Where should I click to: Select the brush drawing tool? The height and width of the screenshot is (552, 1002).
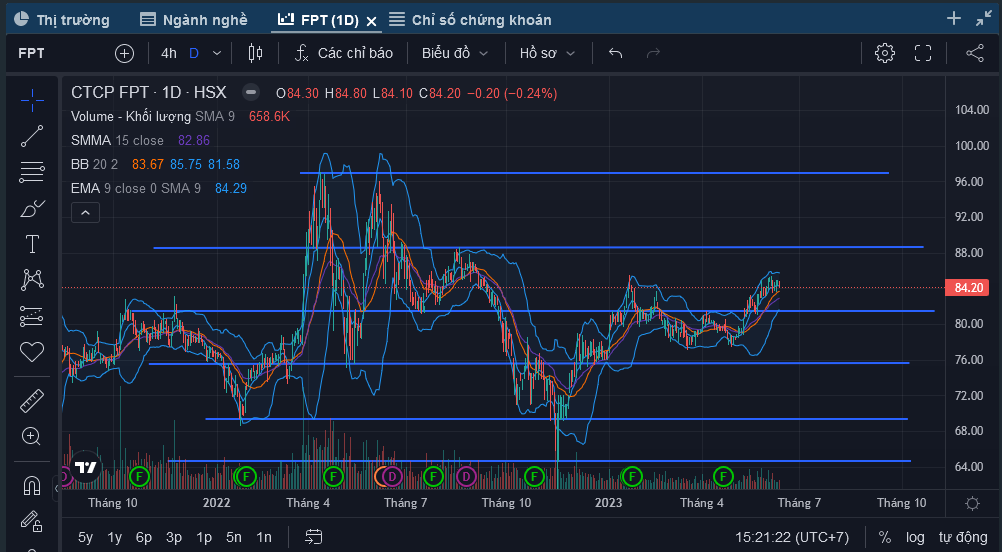(x=32, y=208)
